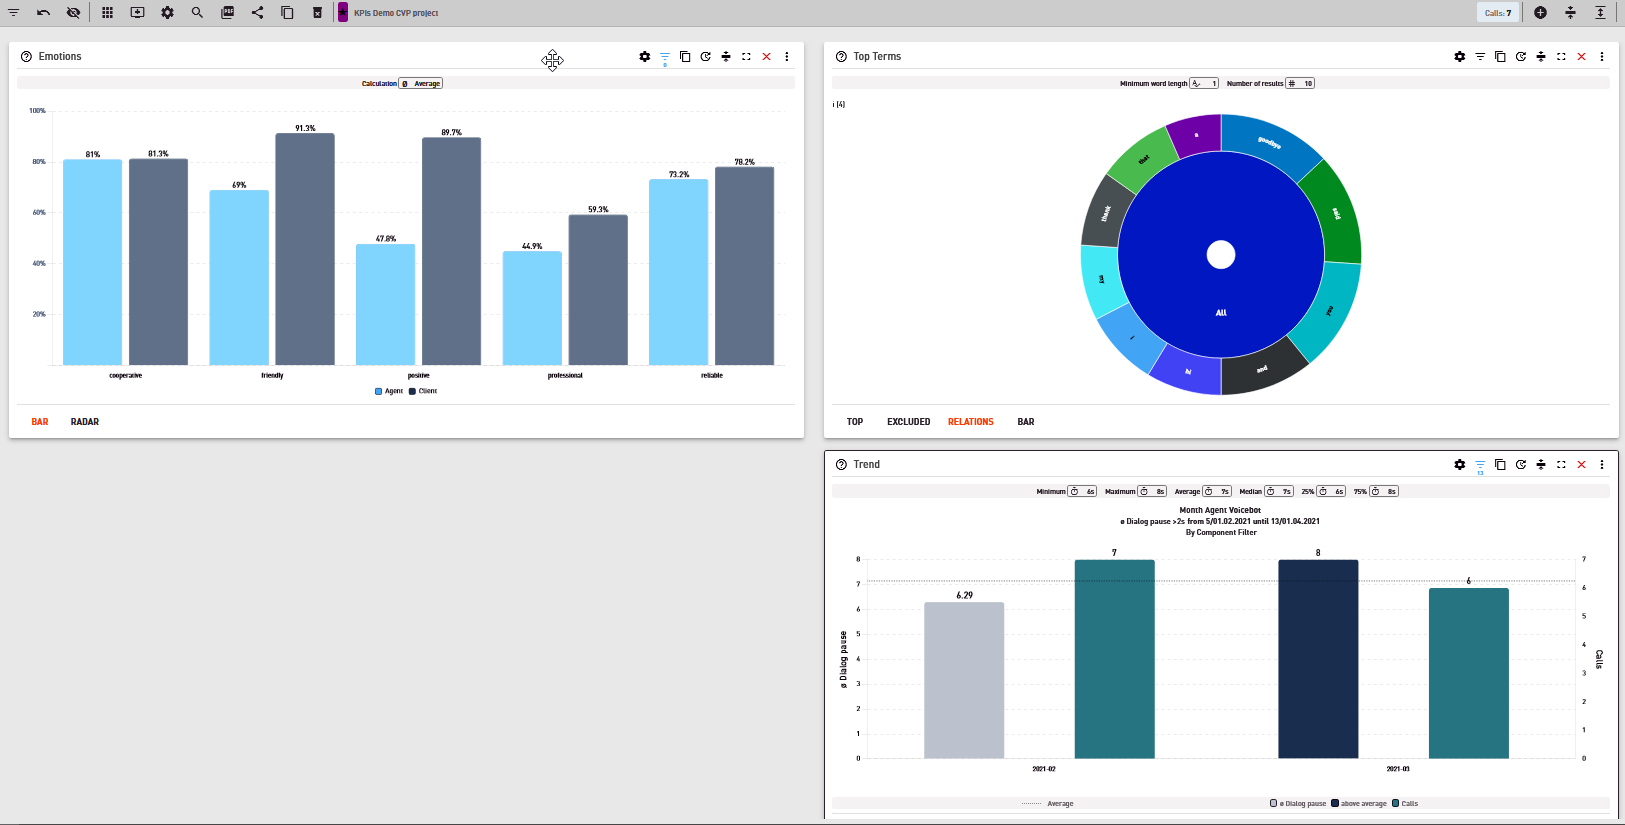The image size is (1625, 825).
Task: Select the EXCLUDED tab in Top Terms
Action: click(x=909, y=422)
